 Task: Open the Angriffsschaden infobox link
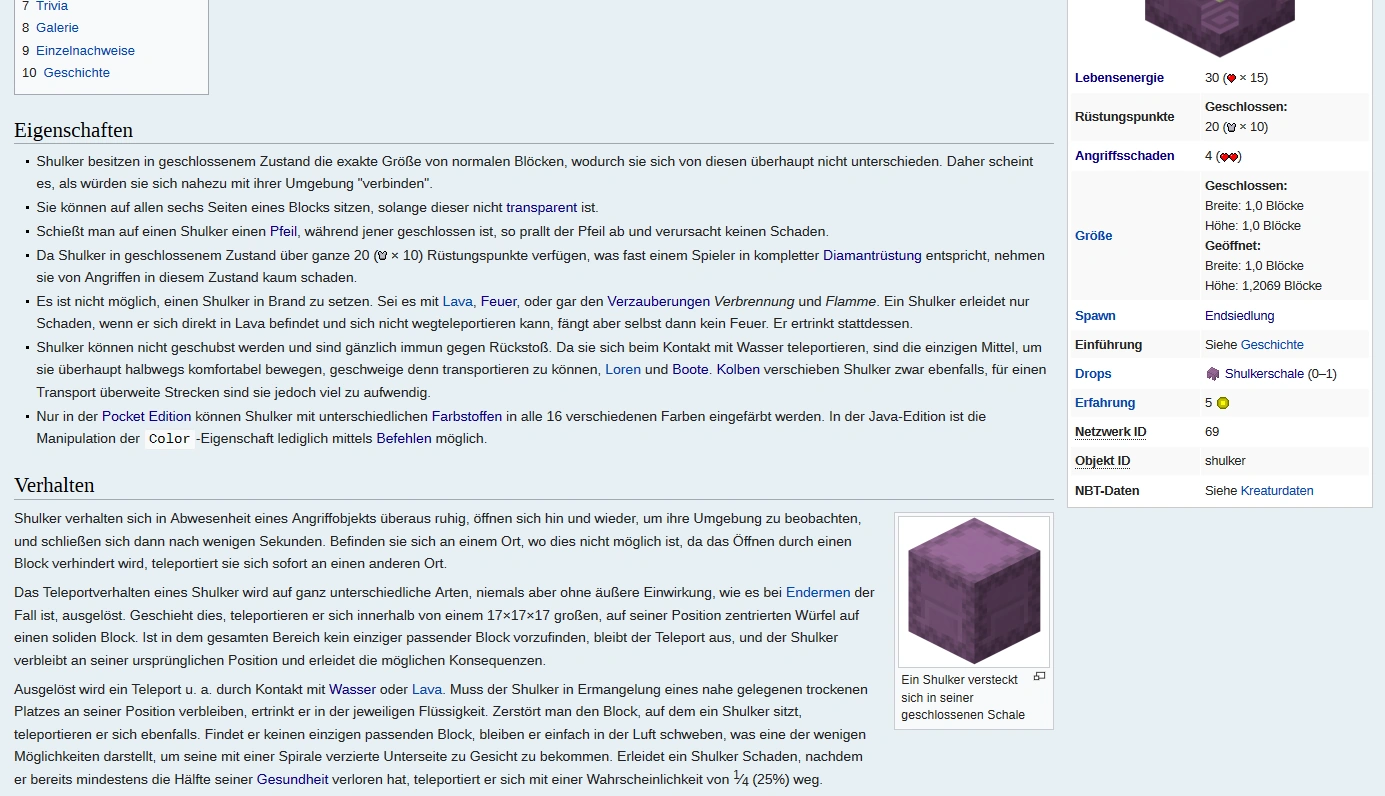[1125, 156]
